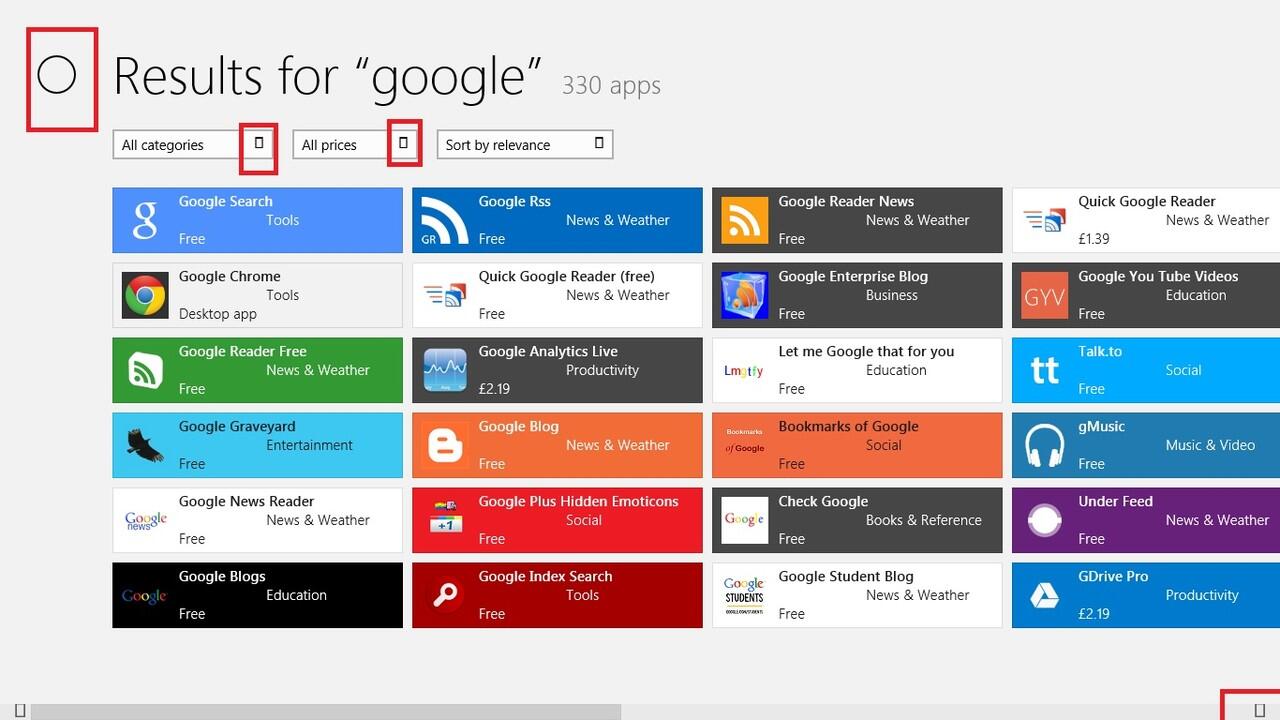
Task: Click the Google Blog Blogger icon
Action: (445, 445)
